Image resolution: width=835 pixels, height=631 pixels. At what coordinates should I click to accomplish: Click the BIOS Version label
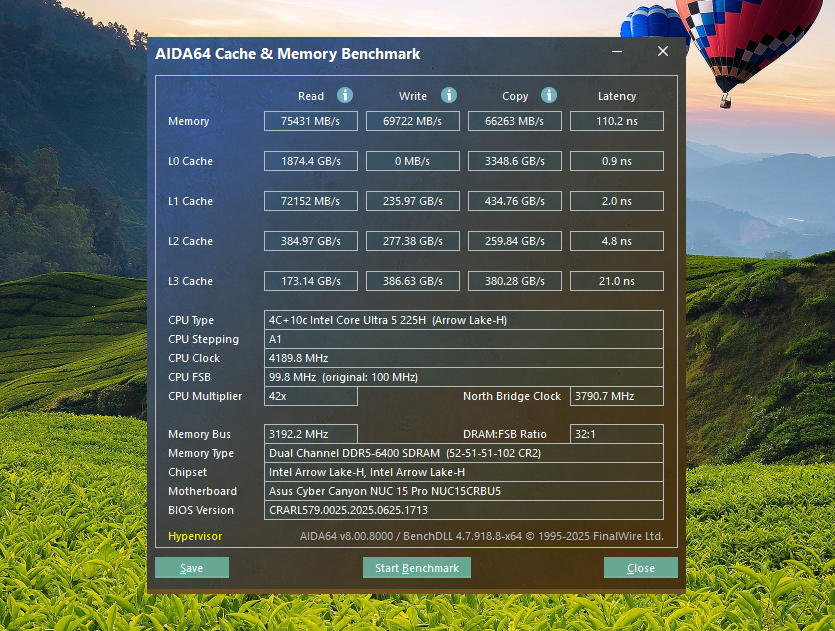coord(201,510)
